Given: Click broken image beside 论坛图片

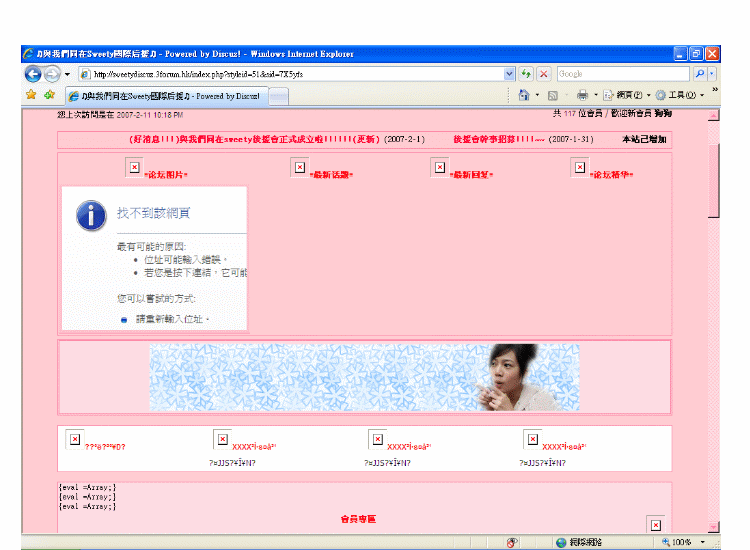Looking at the screenshot, I should pos(134,167).
